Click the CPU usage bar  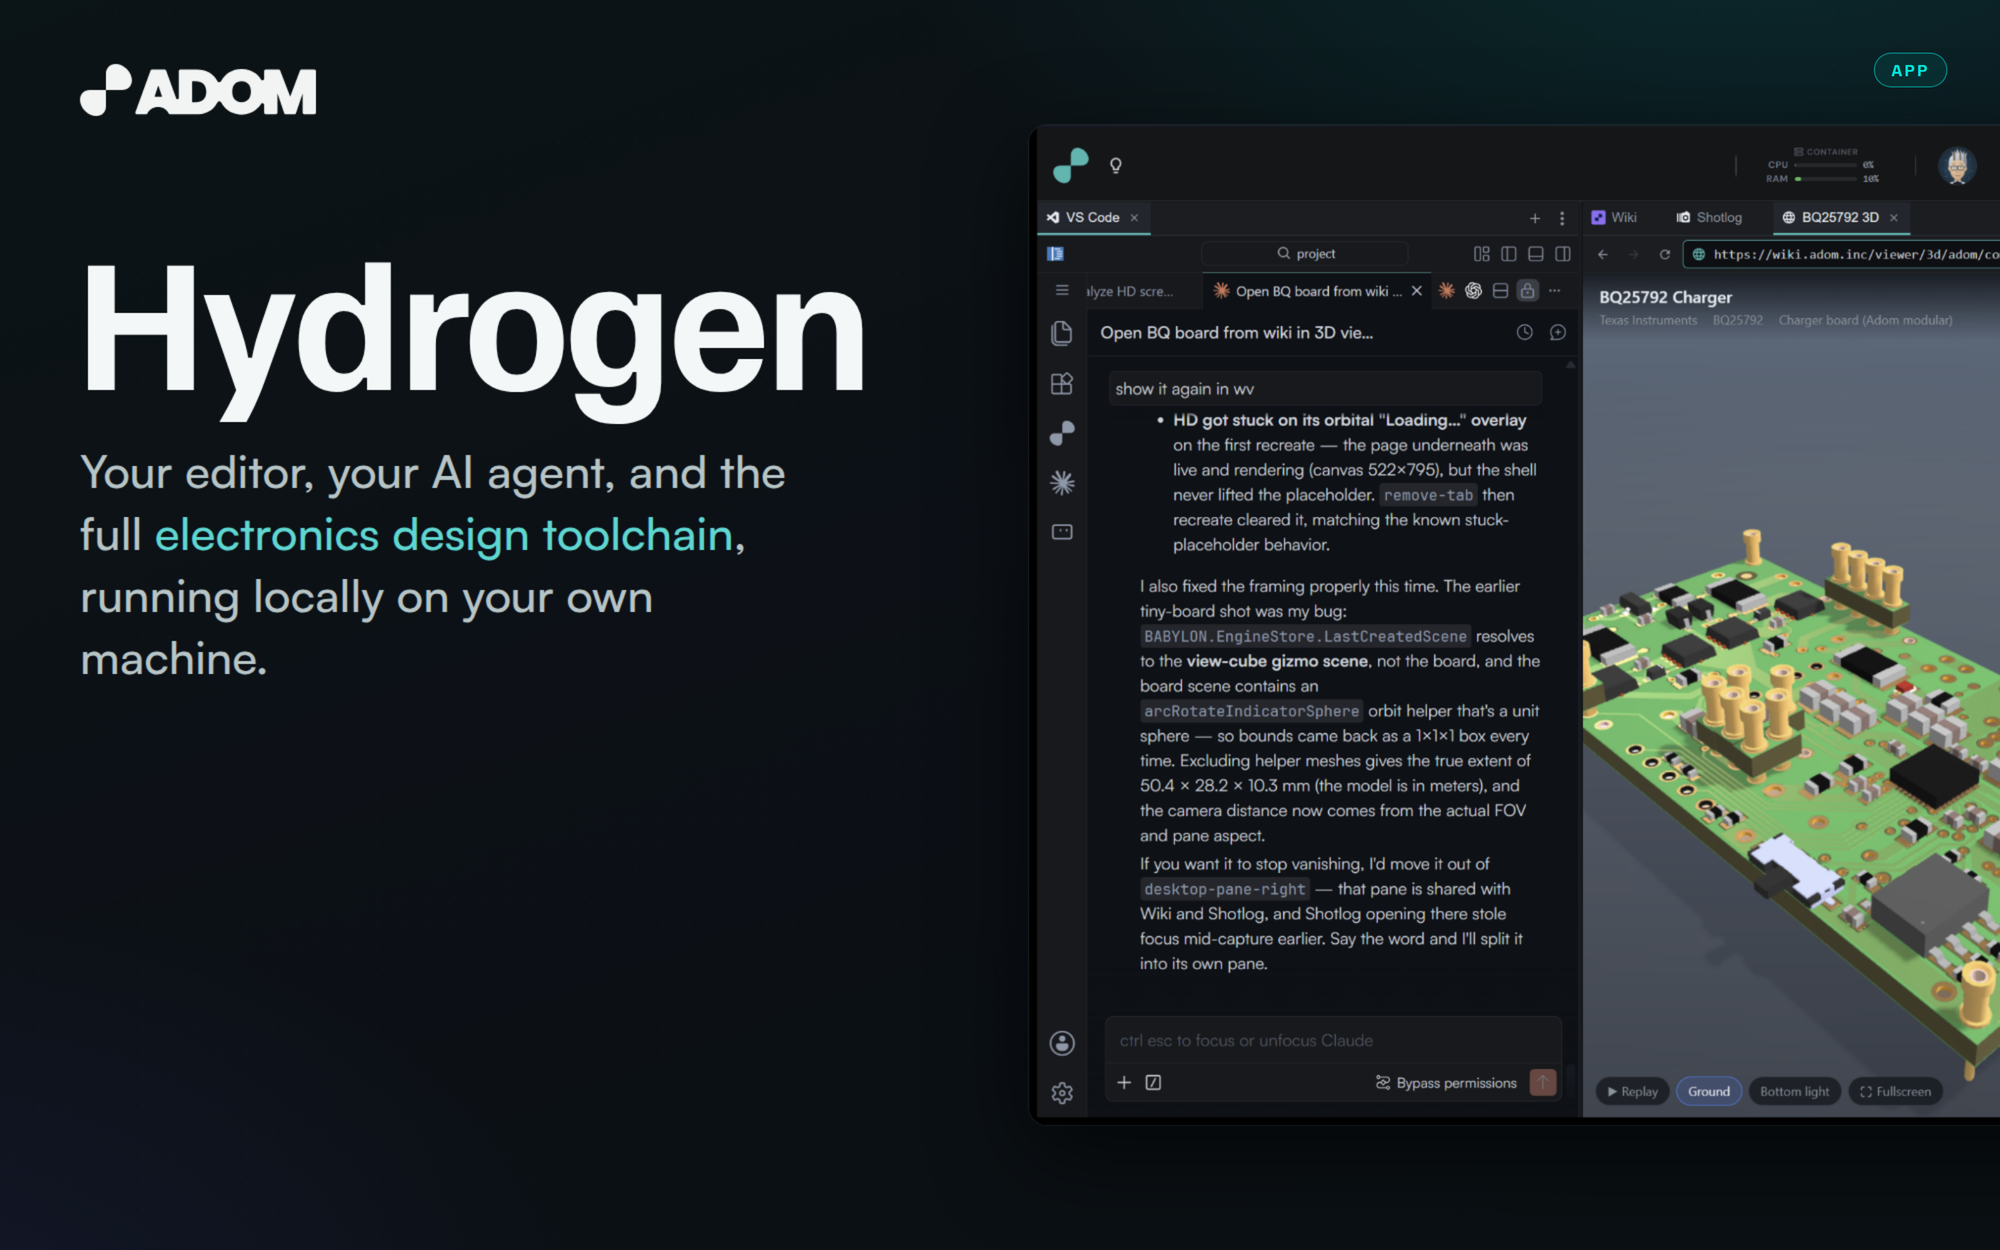(x=1825, y=165)
